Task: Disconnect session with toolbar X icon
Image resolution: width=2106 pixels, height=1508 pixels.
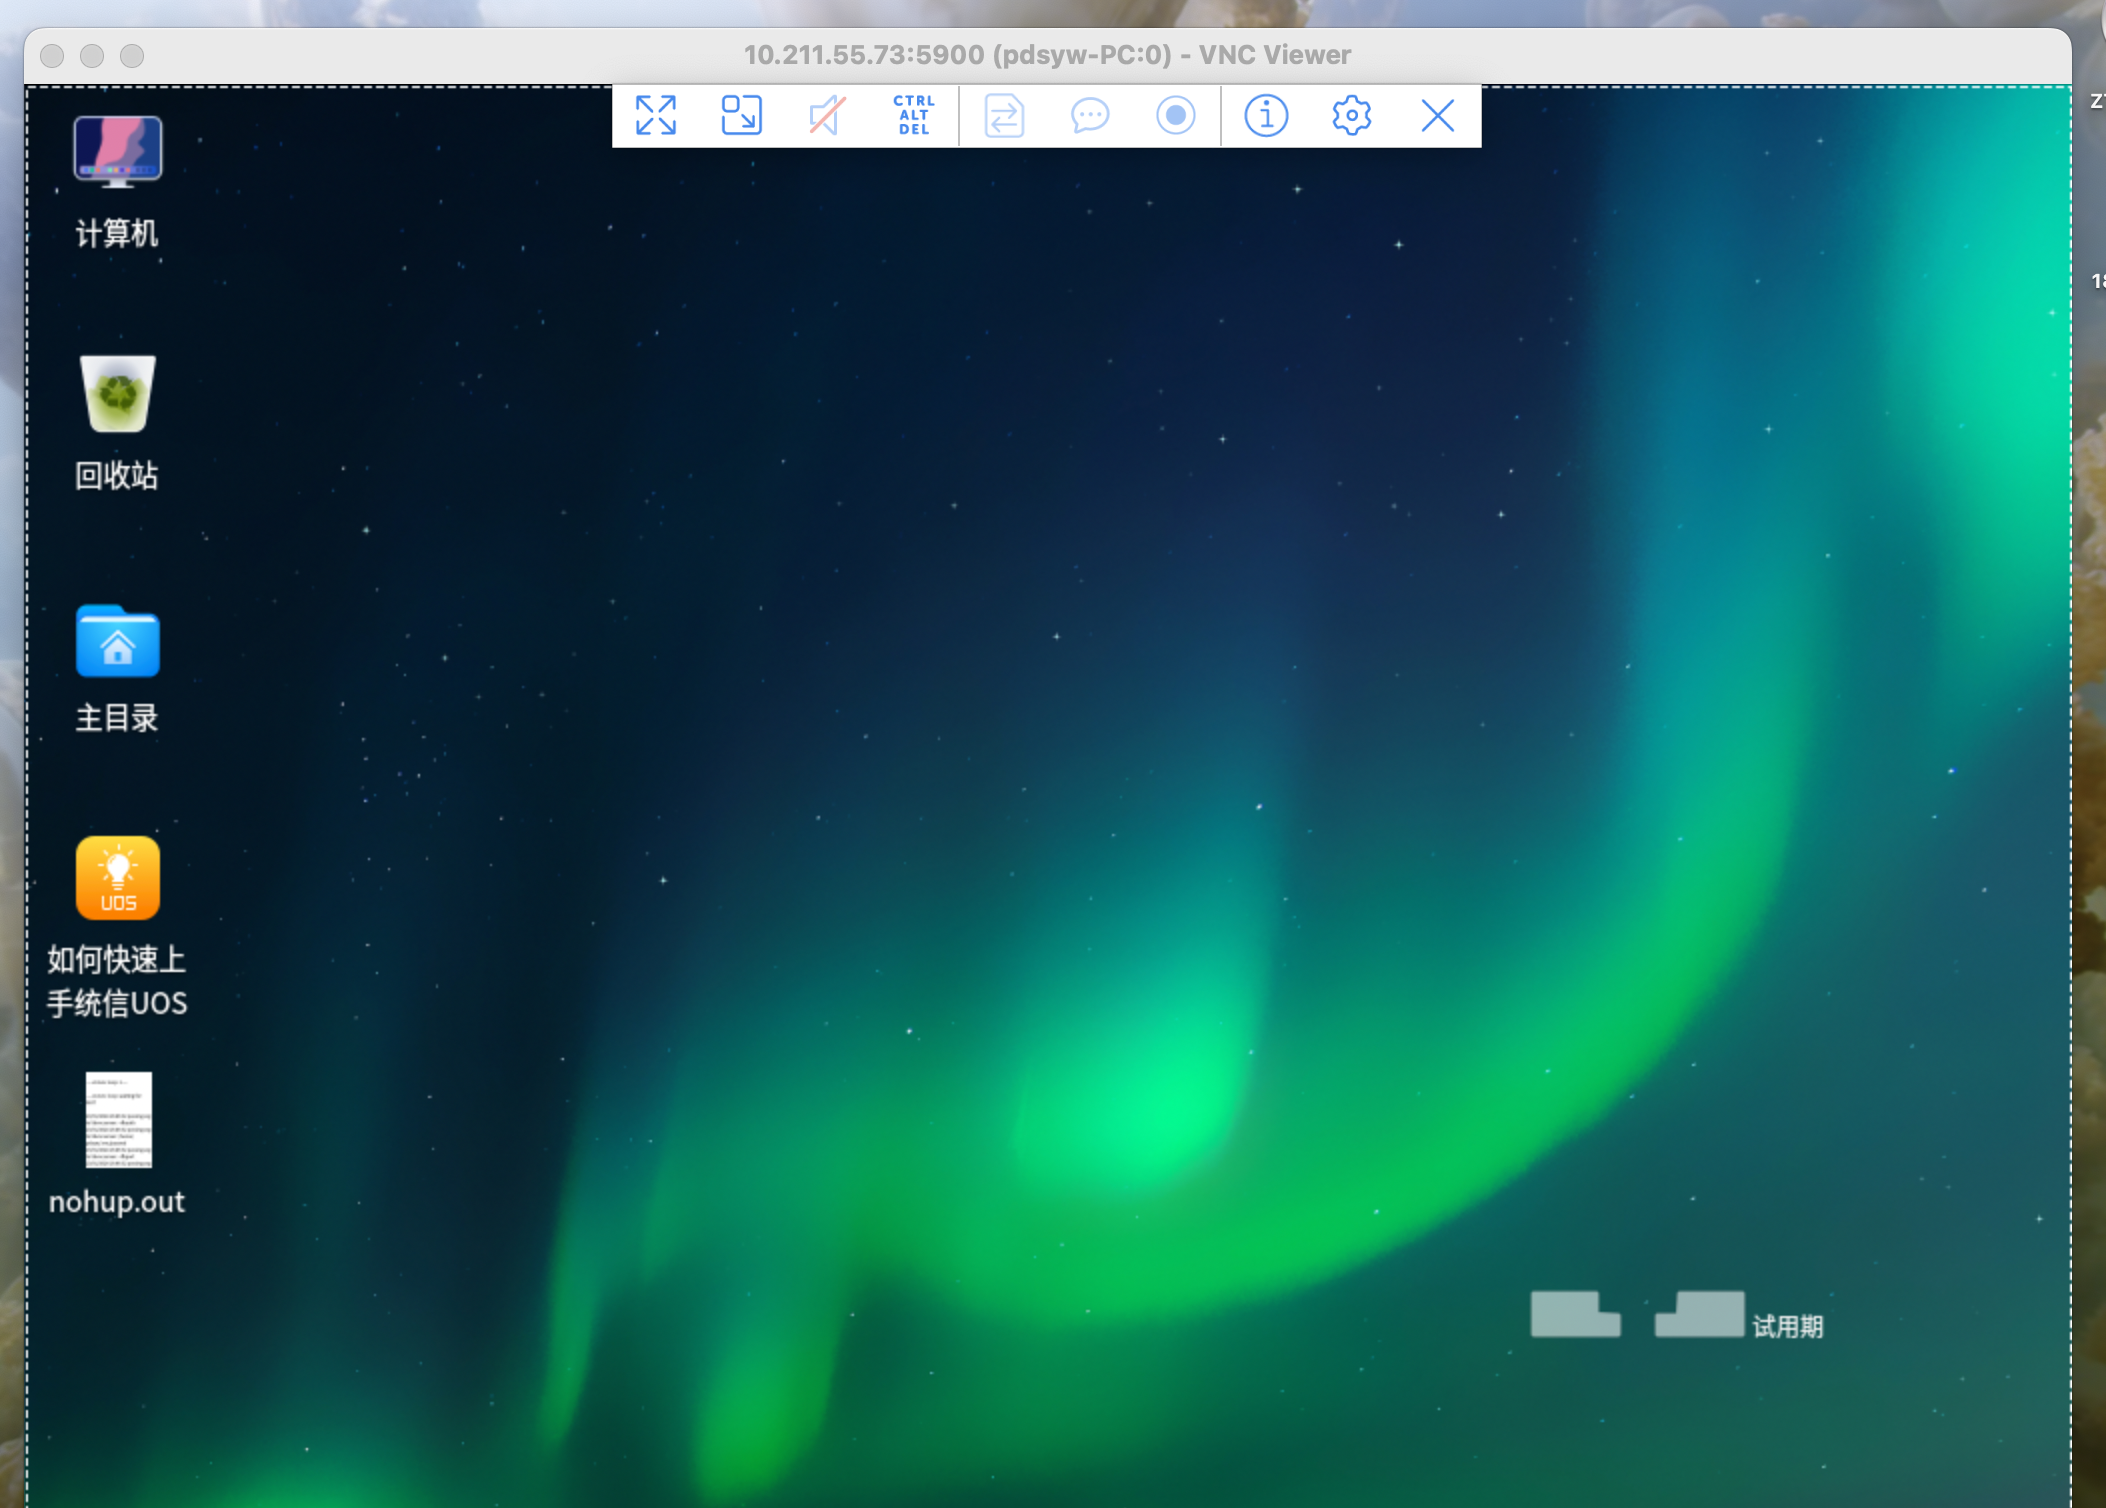Action: pos(1437,116)
